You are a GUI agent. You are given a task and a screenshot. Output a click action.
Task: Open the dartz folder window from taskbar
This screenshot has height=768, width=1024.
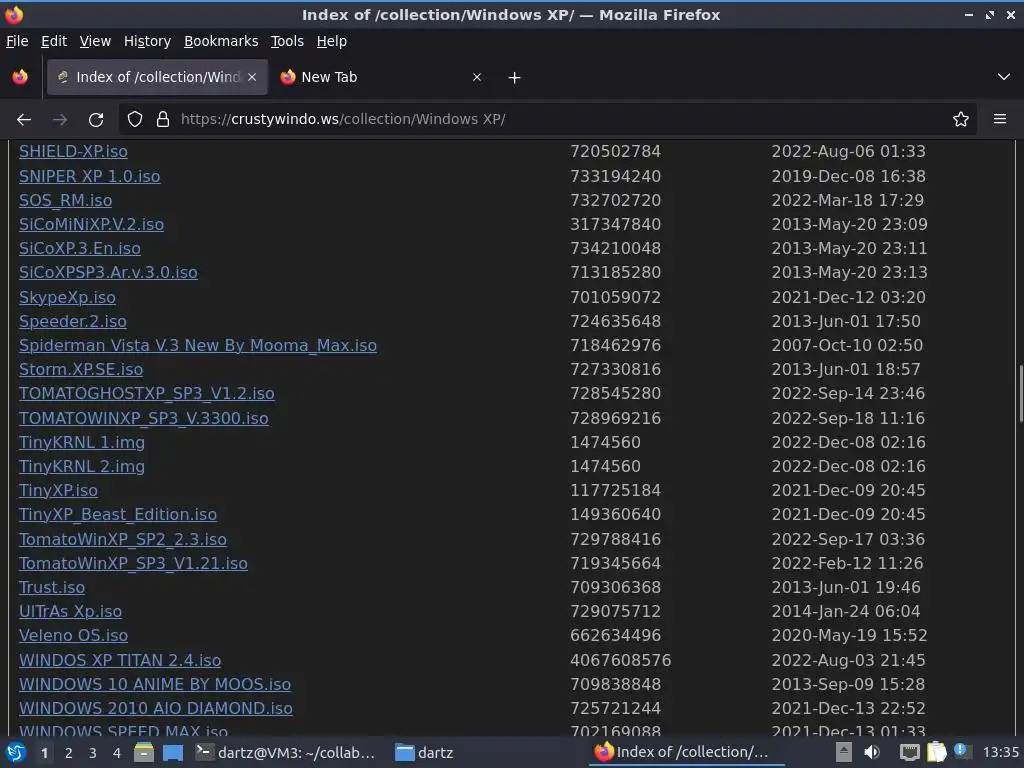point(424,753)
